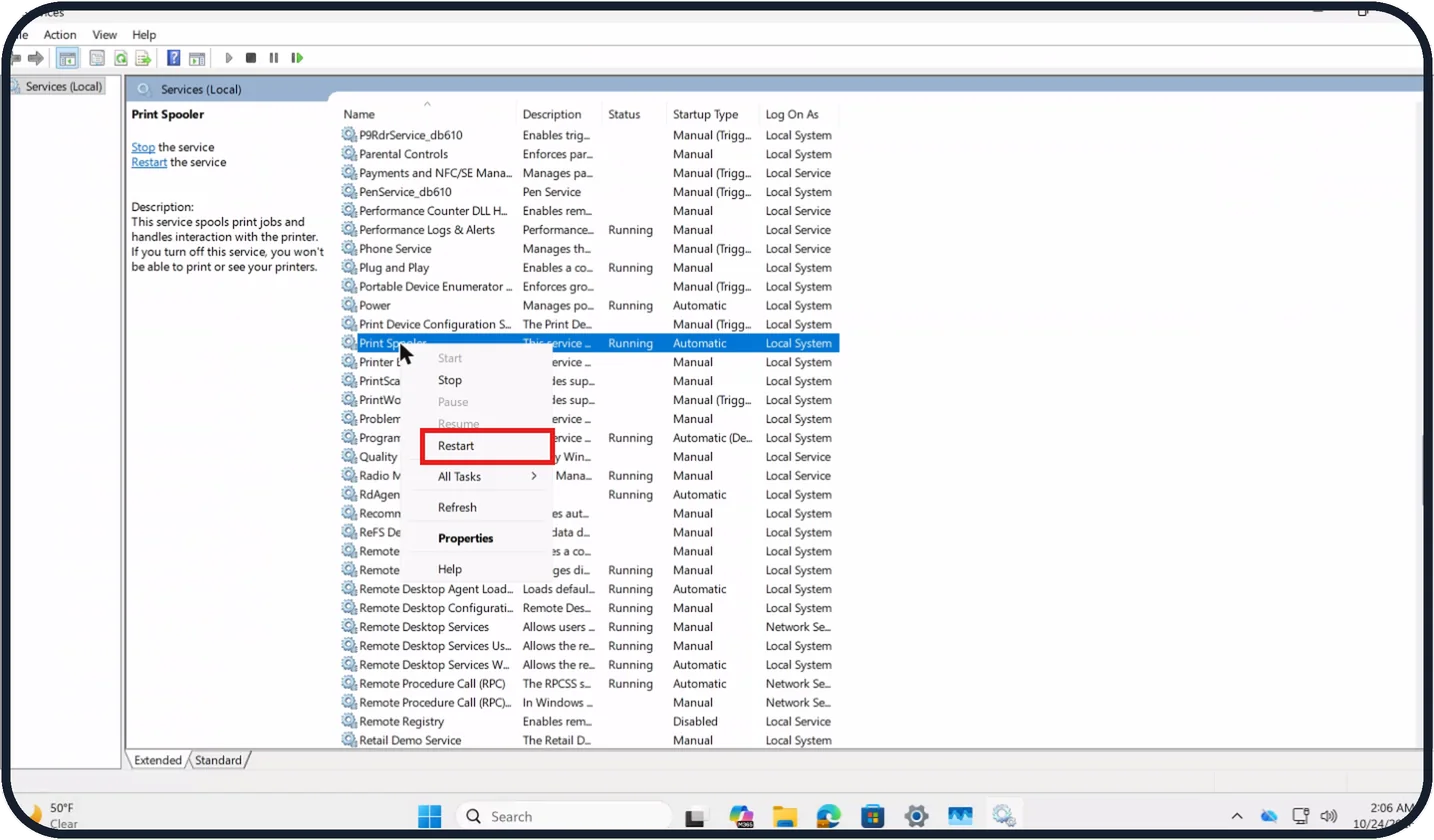Click the gear icon beside Retail Demo Service

349,740
